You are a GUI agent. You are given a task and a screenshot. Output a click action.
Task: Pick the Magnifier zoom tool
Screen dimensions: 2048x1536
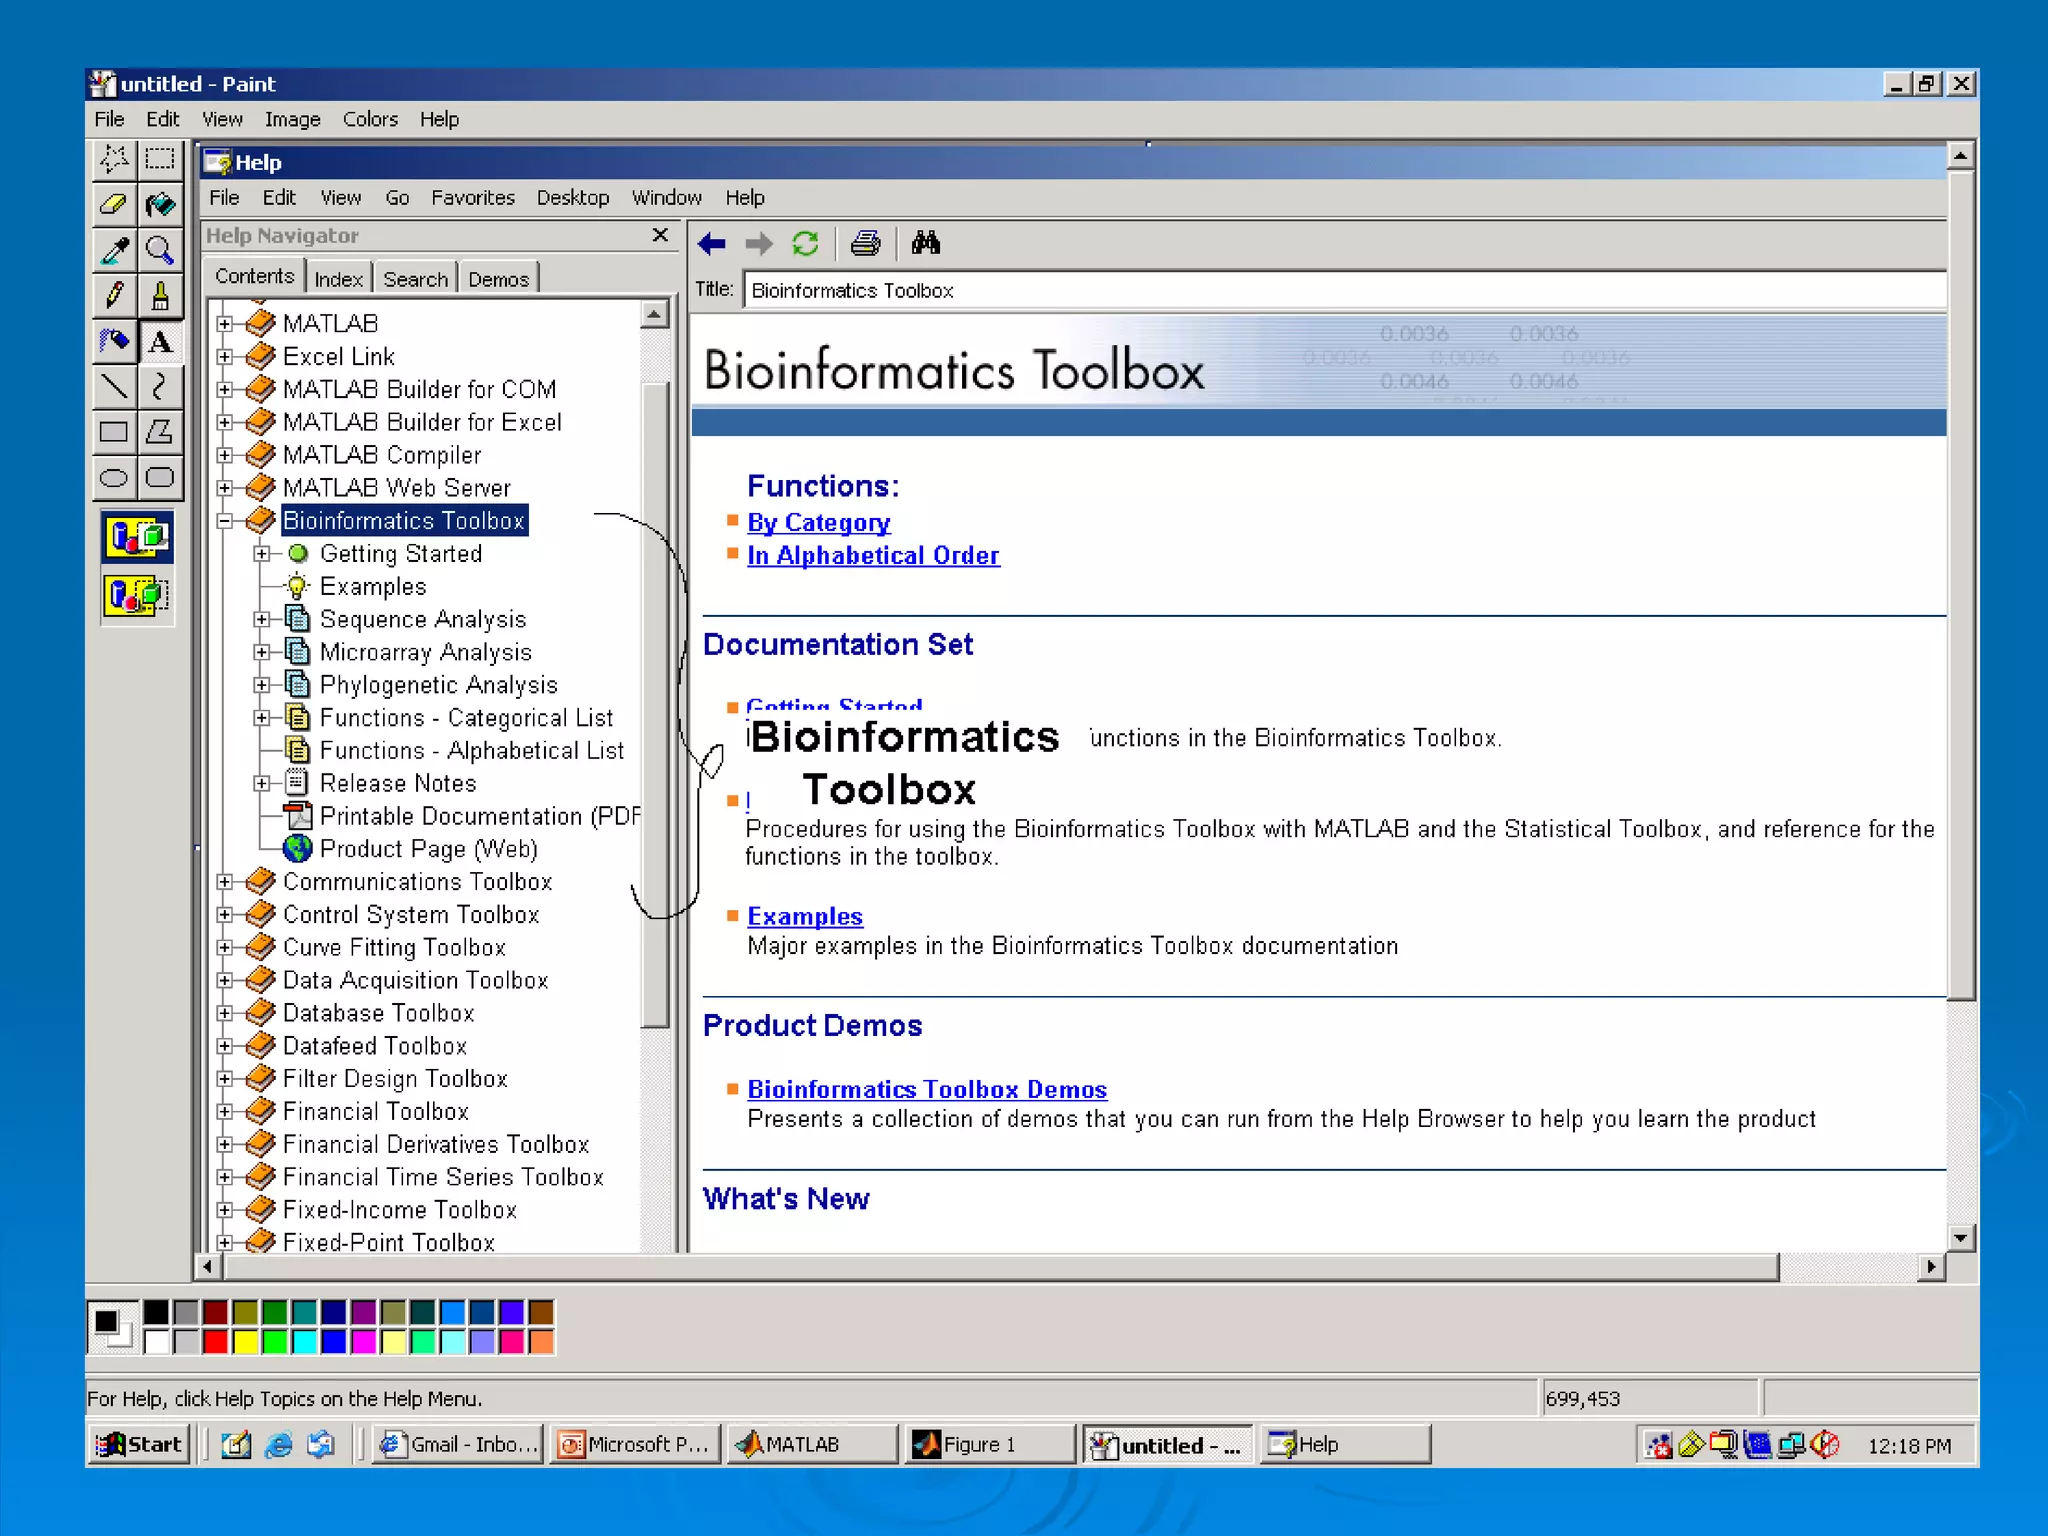(x=160, y=250)
